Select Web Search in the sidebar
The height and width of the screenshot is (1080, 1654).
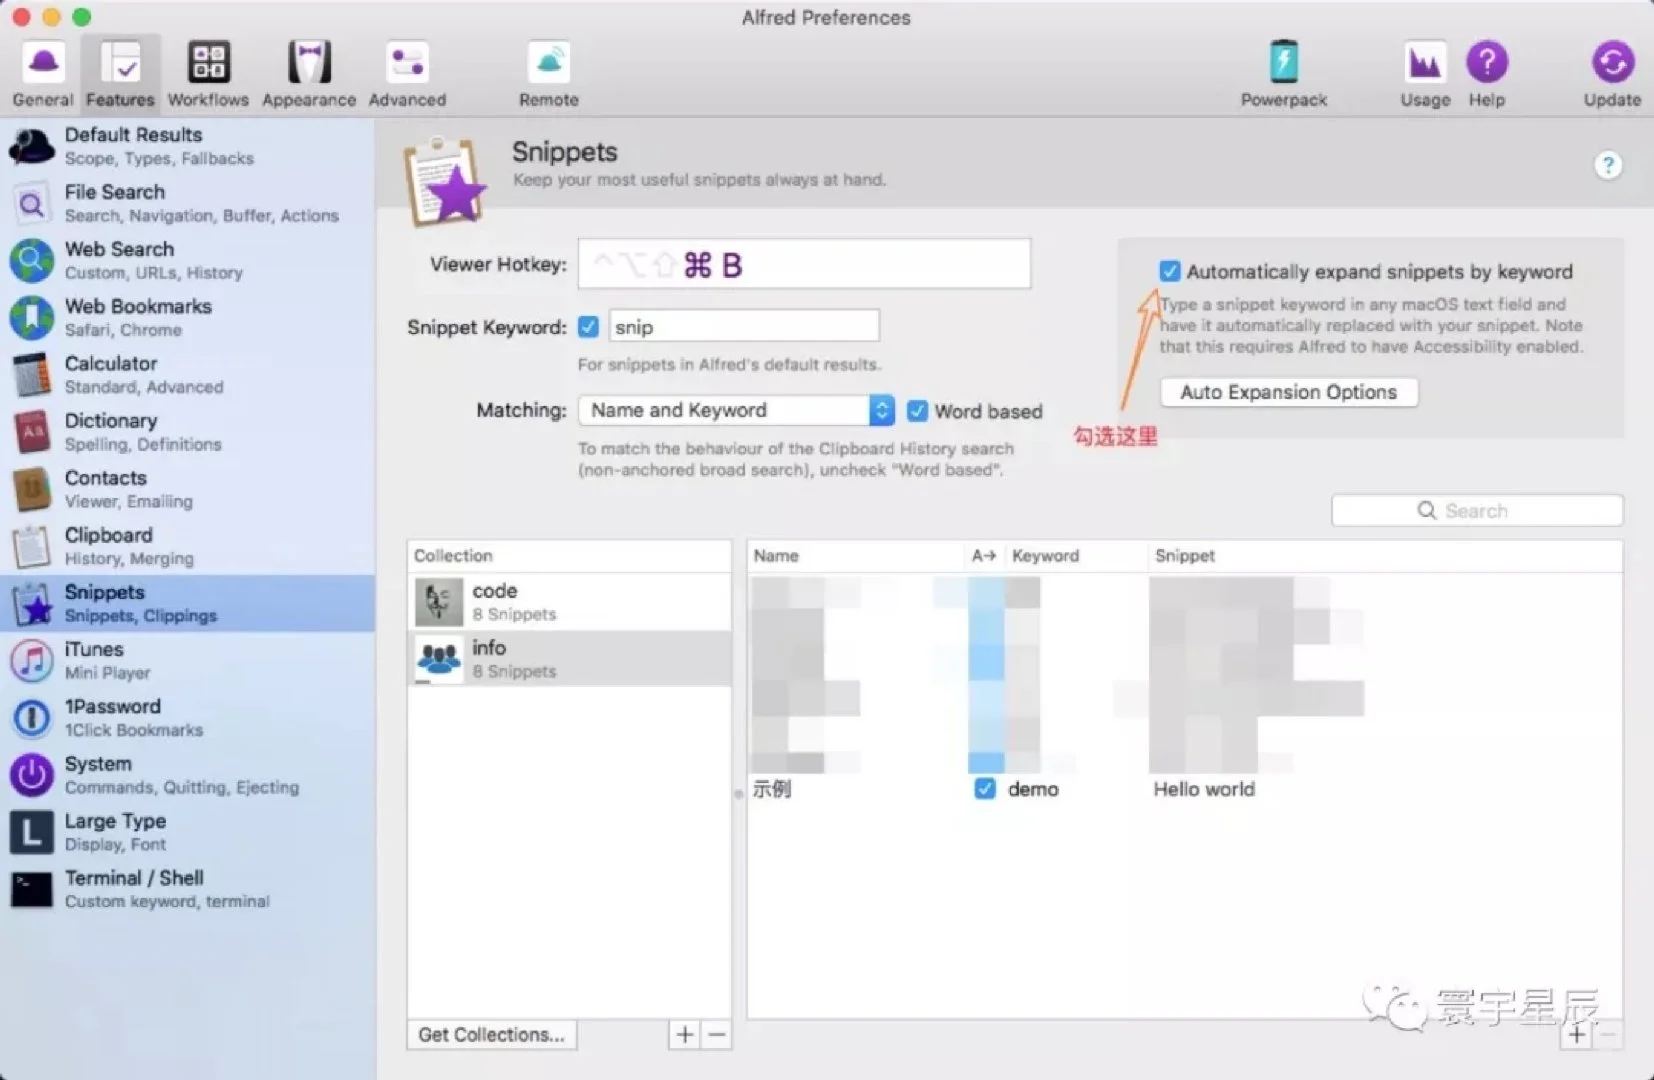(118, 260)
